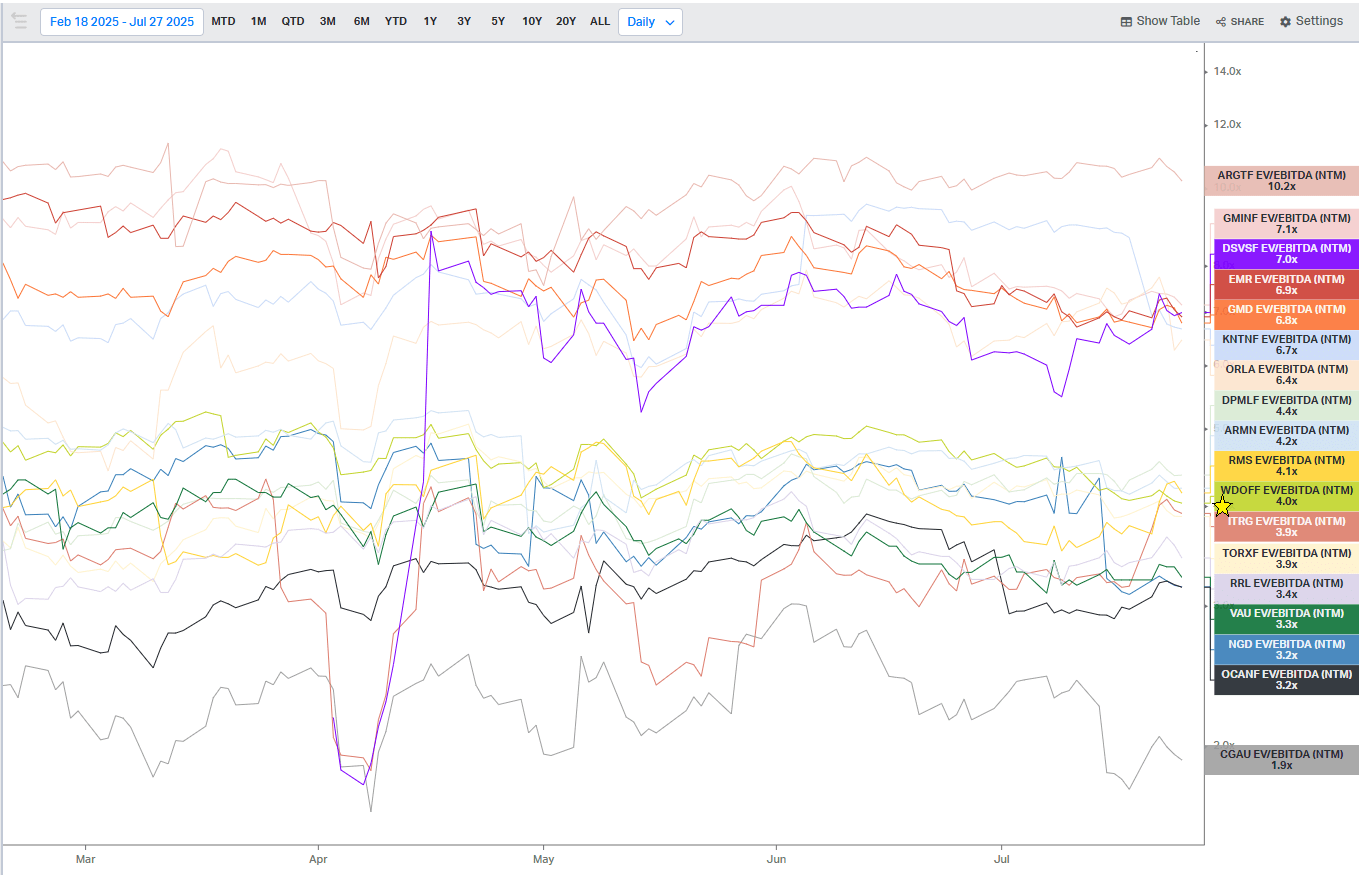The image size is (1359, 875).
Task: Click the Show Table grid icon
Action: [x=1125, y=20]
